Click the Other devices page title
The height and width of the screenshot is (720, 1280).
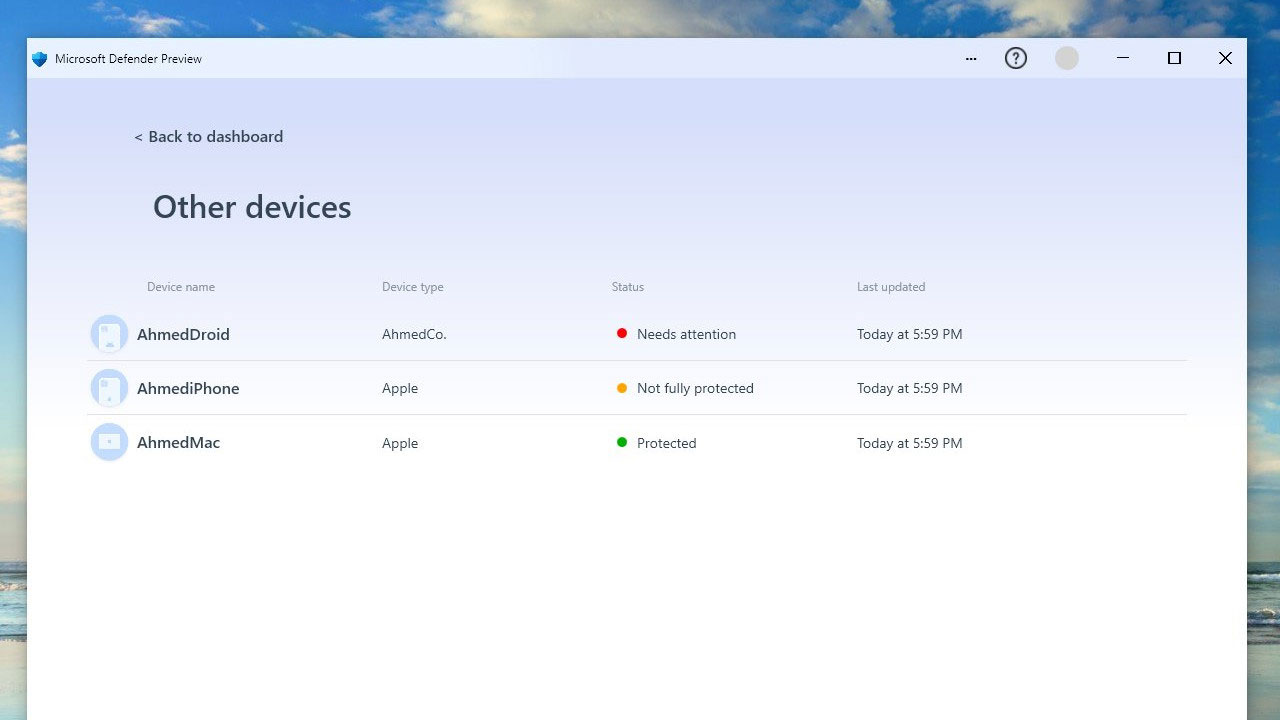pos(251,207)
